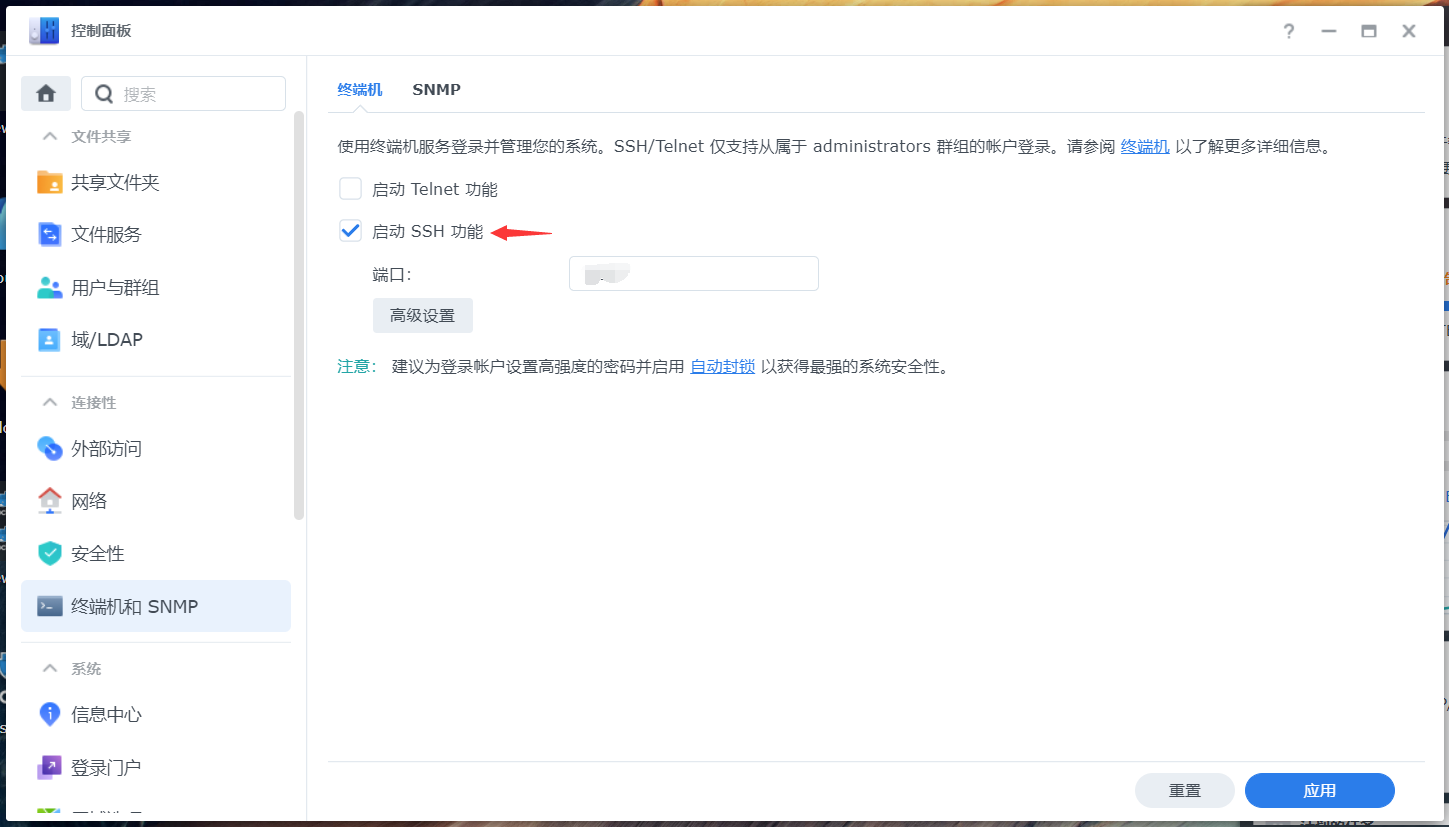Enable the 启动 Telnet 功能 checkbox

[350, 189]
